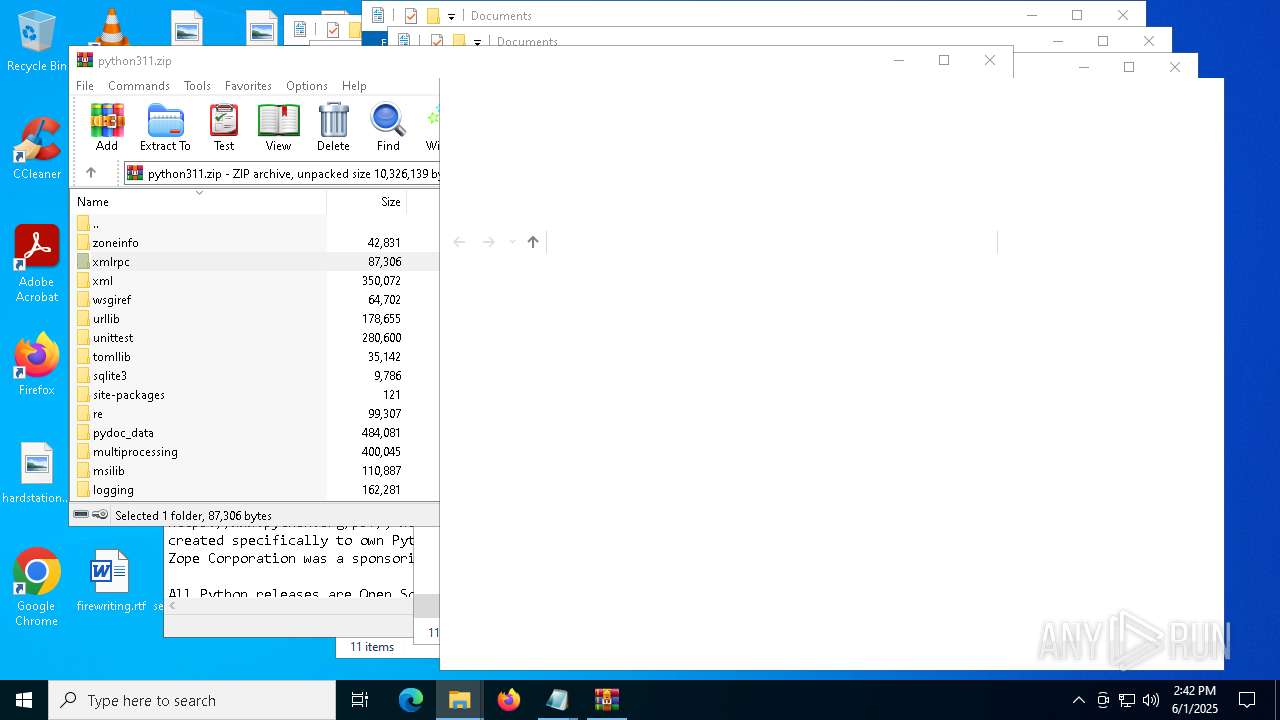The image size is (1280, 720).
Task: Click the Back arrow in Explorer window
Action: tap(460, 242)
